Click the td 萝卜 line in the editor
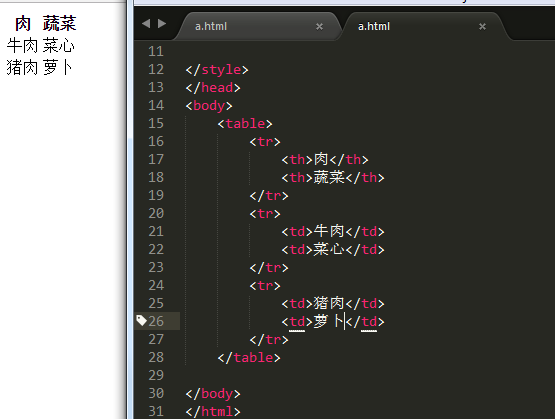 [333, 322]
